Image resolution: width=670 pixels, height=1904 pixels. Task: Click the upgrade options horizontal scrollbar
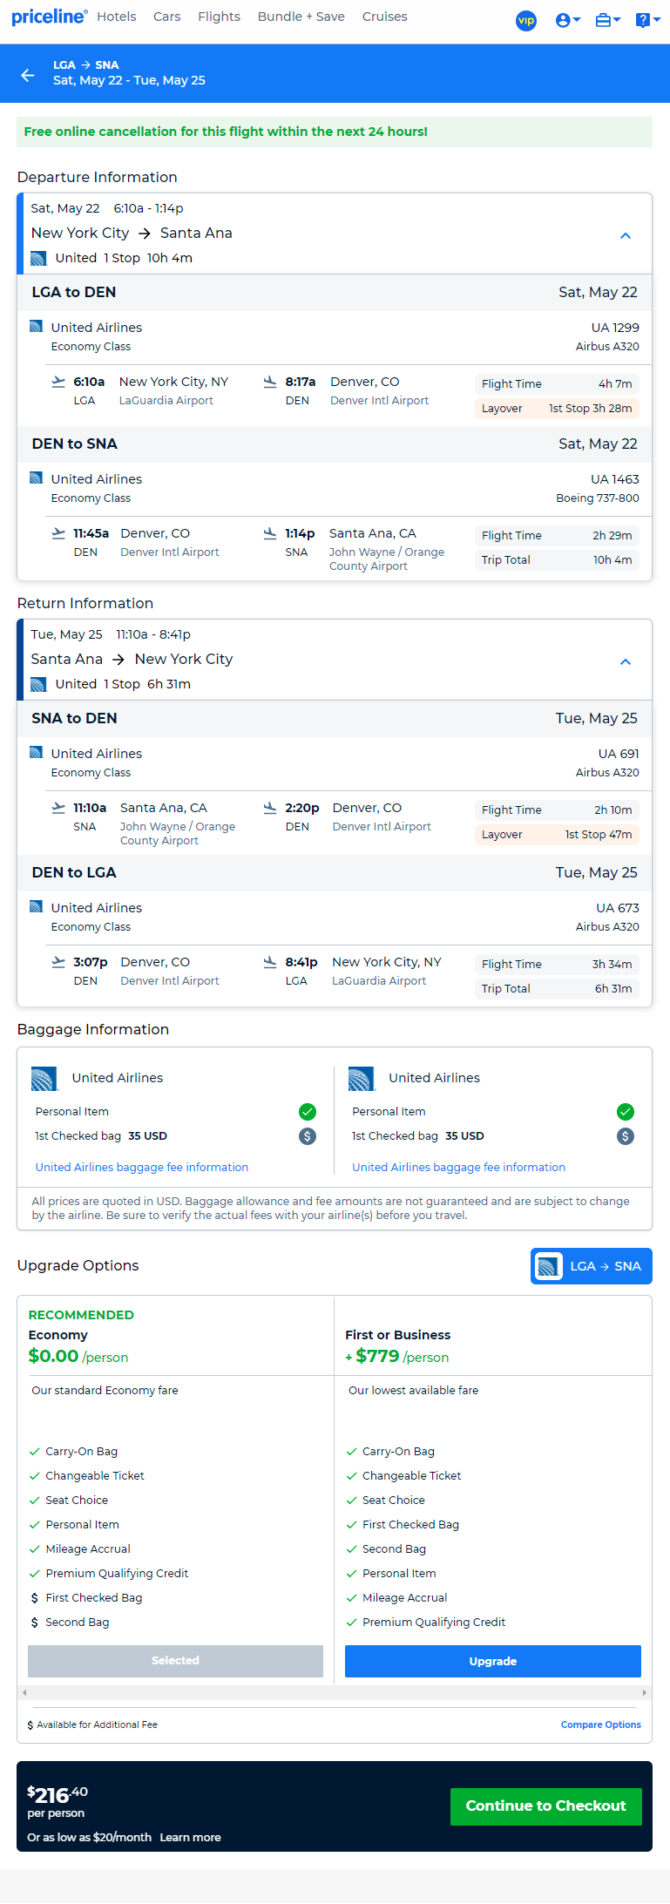pos(334,1692)
